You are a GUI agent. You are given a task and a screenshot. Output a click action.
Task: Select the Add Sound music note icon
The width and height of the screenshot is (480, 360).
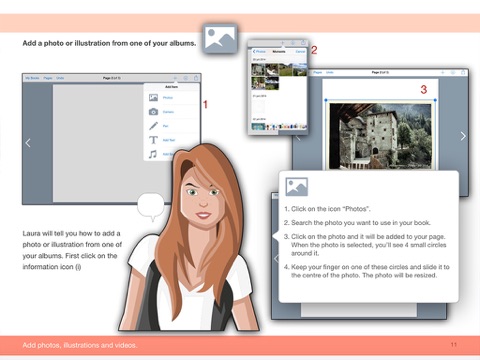[153, 154]
